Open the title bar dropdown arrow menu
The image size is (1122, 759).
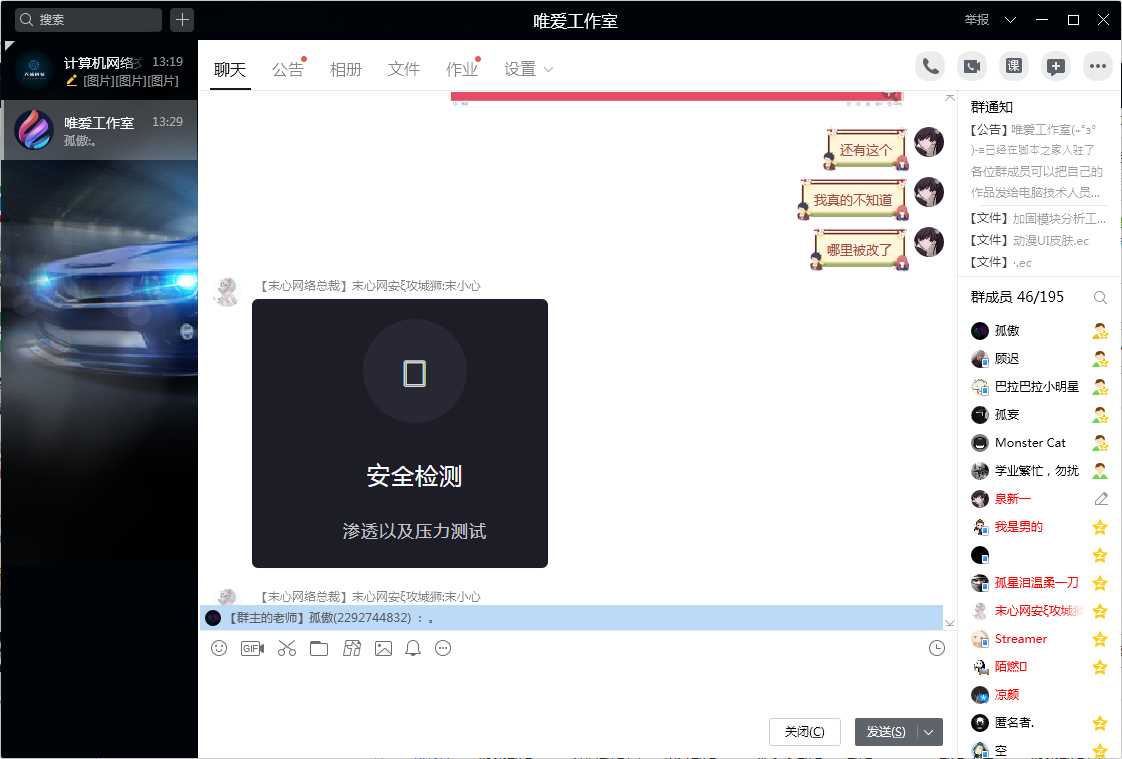(x=1010, y=20)
